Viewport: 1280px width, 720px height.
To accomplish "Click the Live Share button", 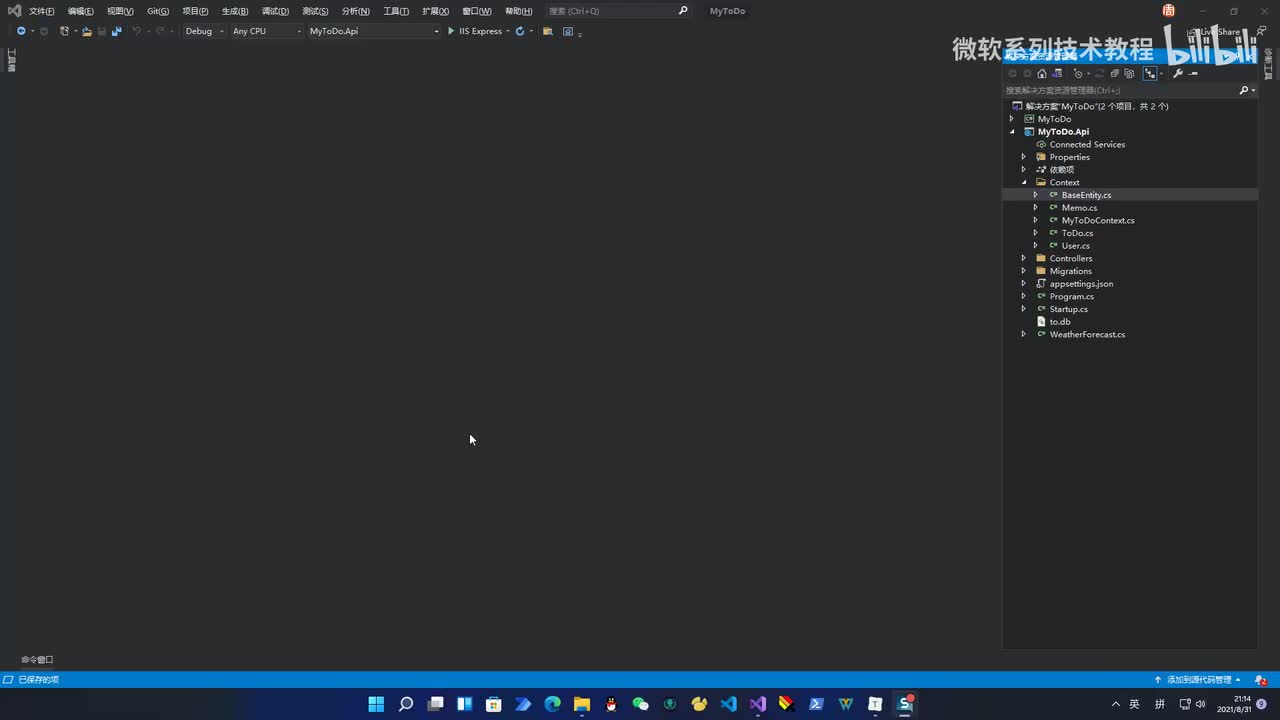I will pos(1214,32).
